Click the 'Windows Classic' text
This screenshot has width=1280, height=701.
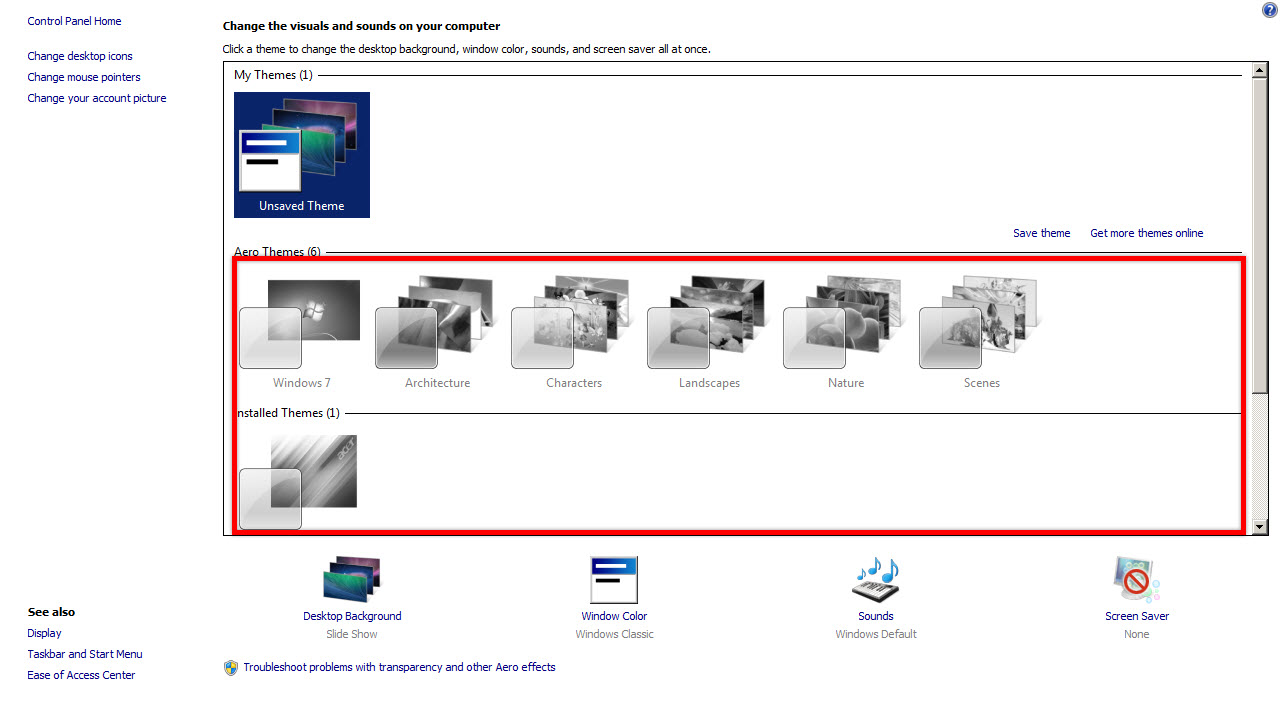pyautogui.click(x=614, y=634)
